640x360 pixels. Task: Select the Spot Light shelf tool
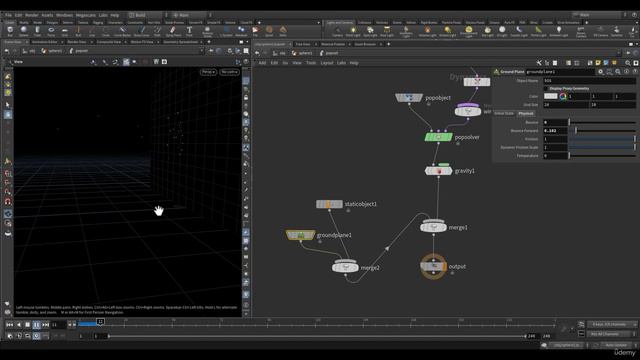tap(370, 31)
